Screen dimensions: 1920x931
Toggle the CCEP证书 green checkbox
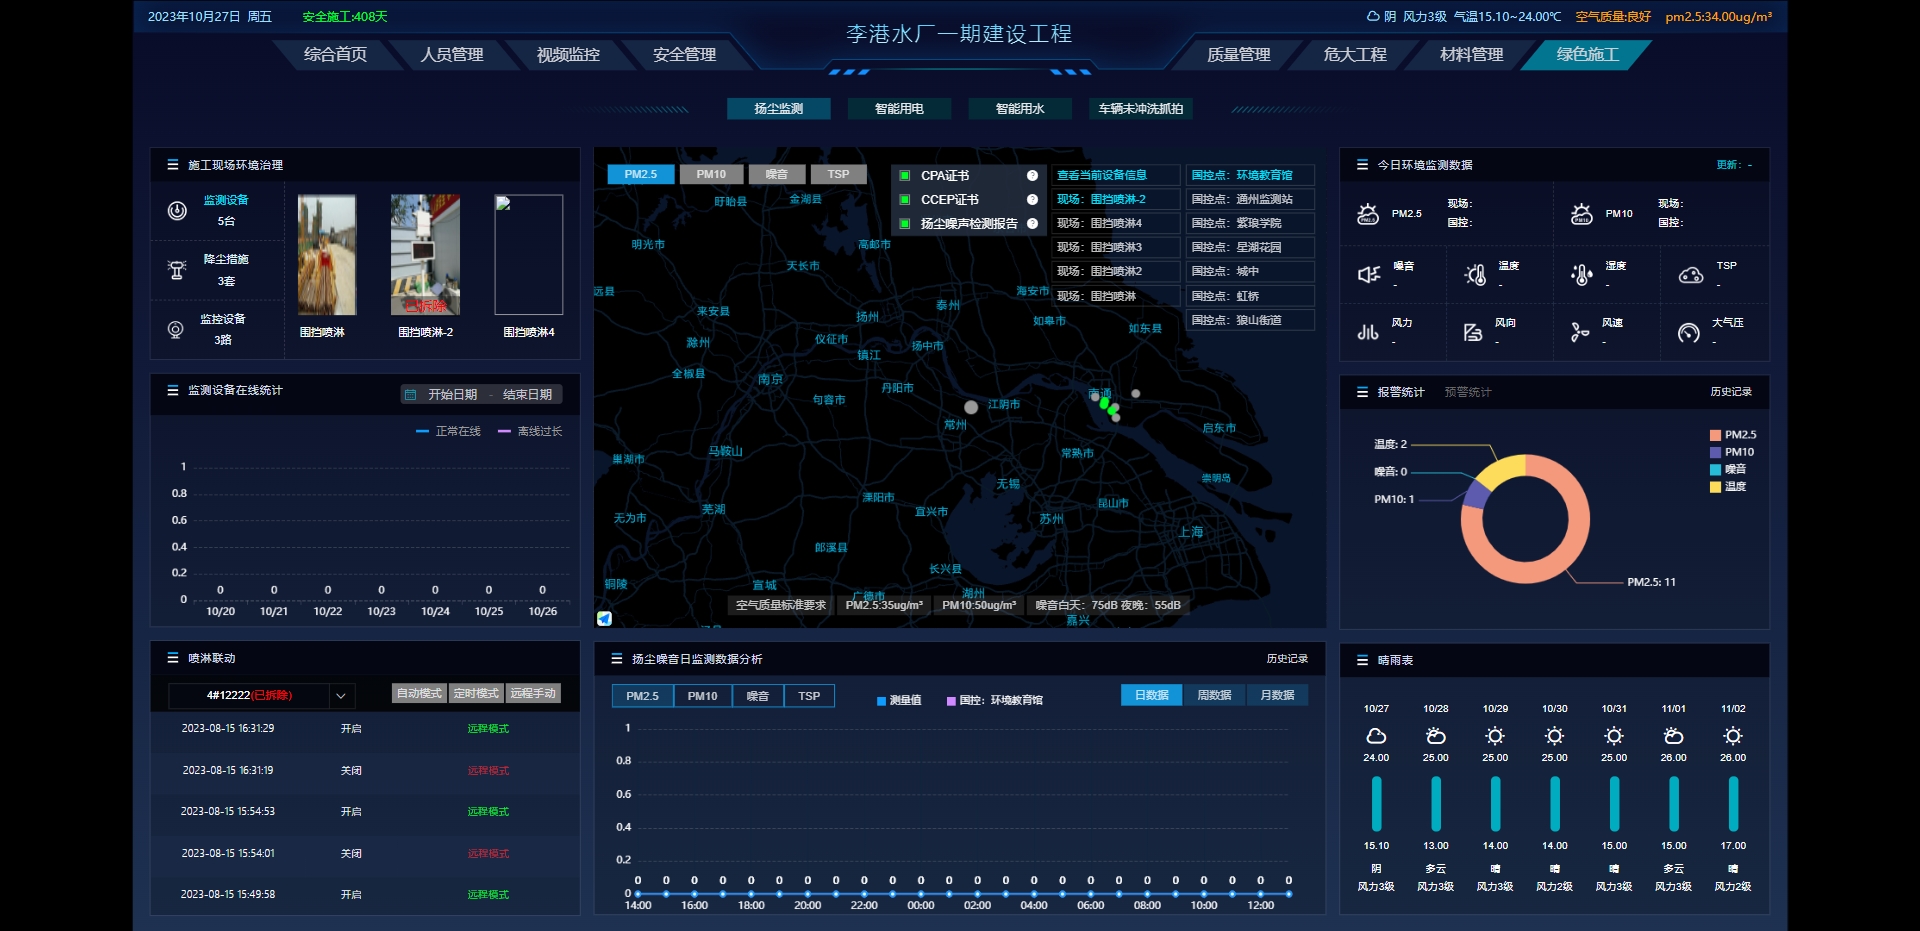[904, 199]
